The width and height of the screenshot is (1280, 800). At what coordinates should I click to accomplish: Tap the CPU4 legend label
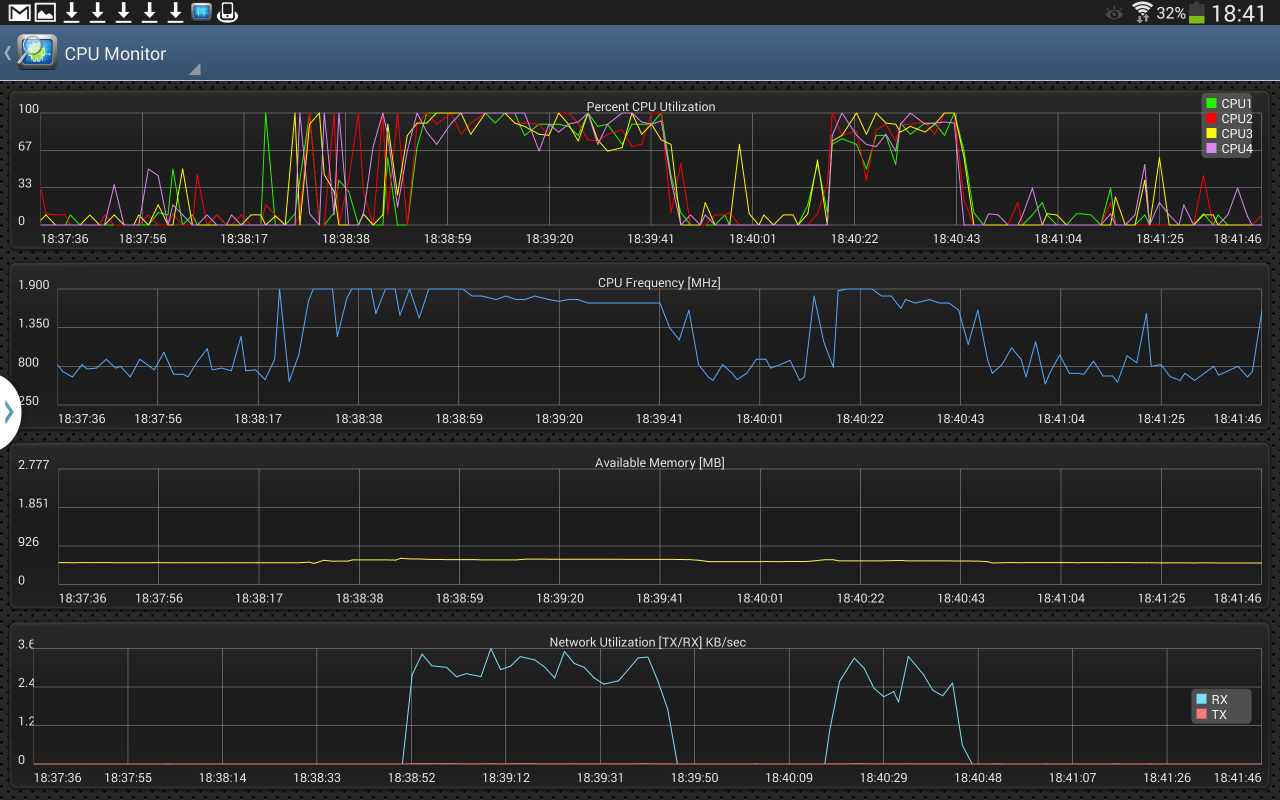1236,148
